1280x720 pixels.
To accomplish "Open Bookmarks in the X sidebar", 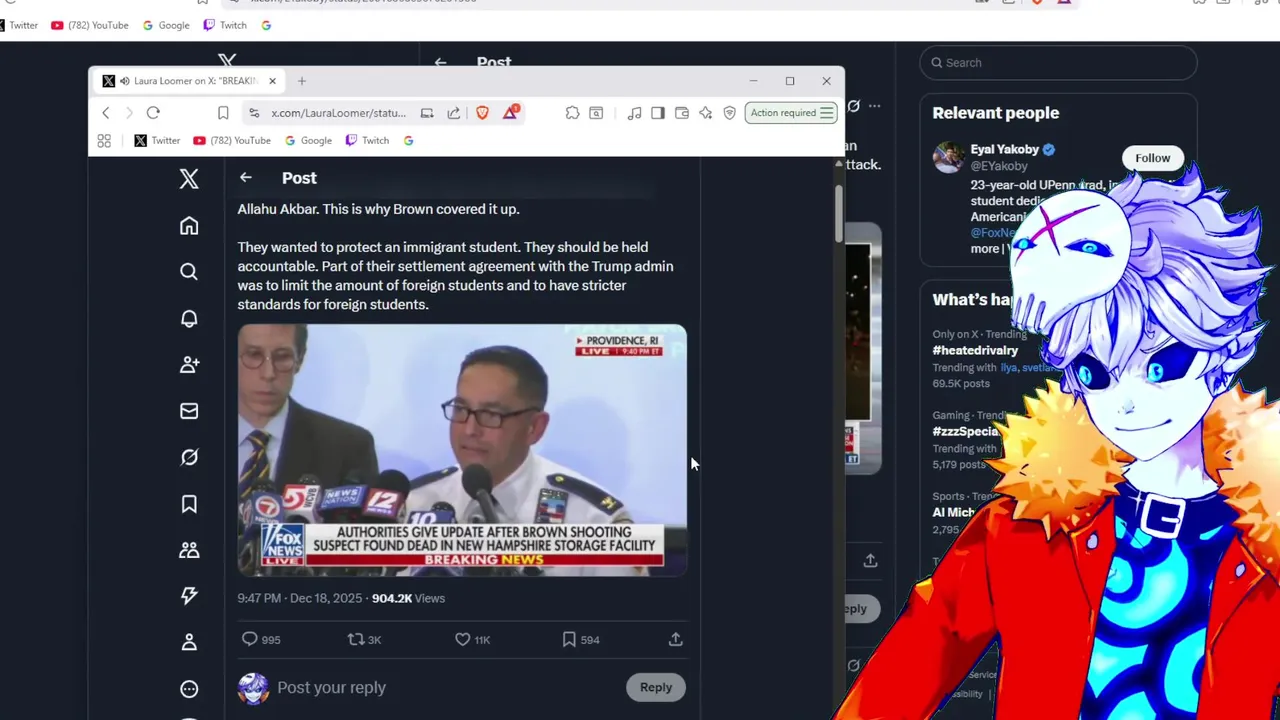I will (189, 504).
